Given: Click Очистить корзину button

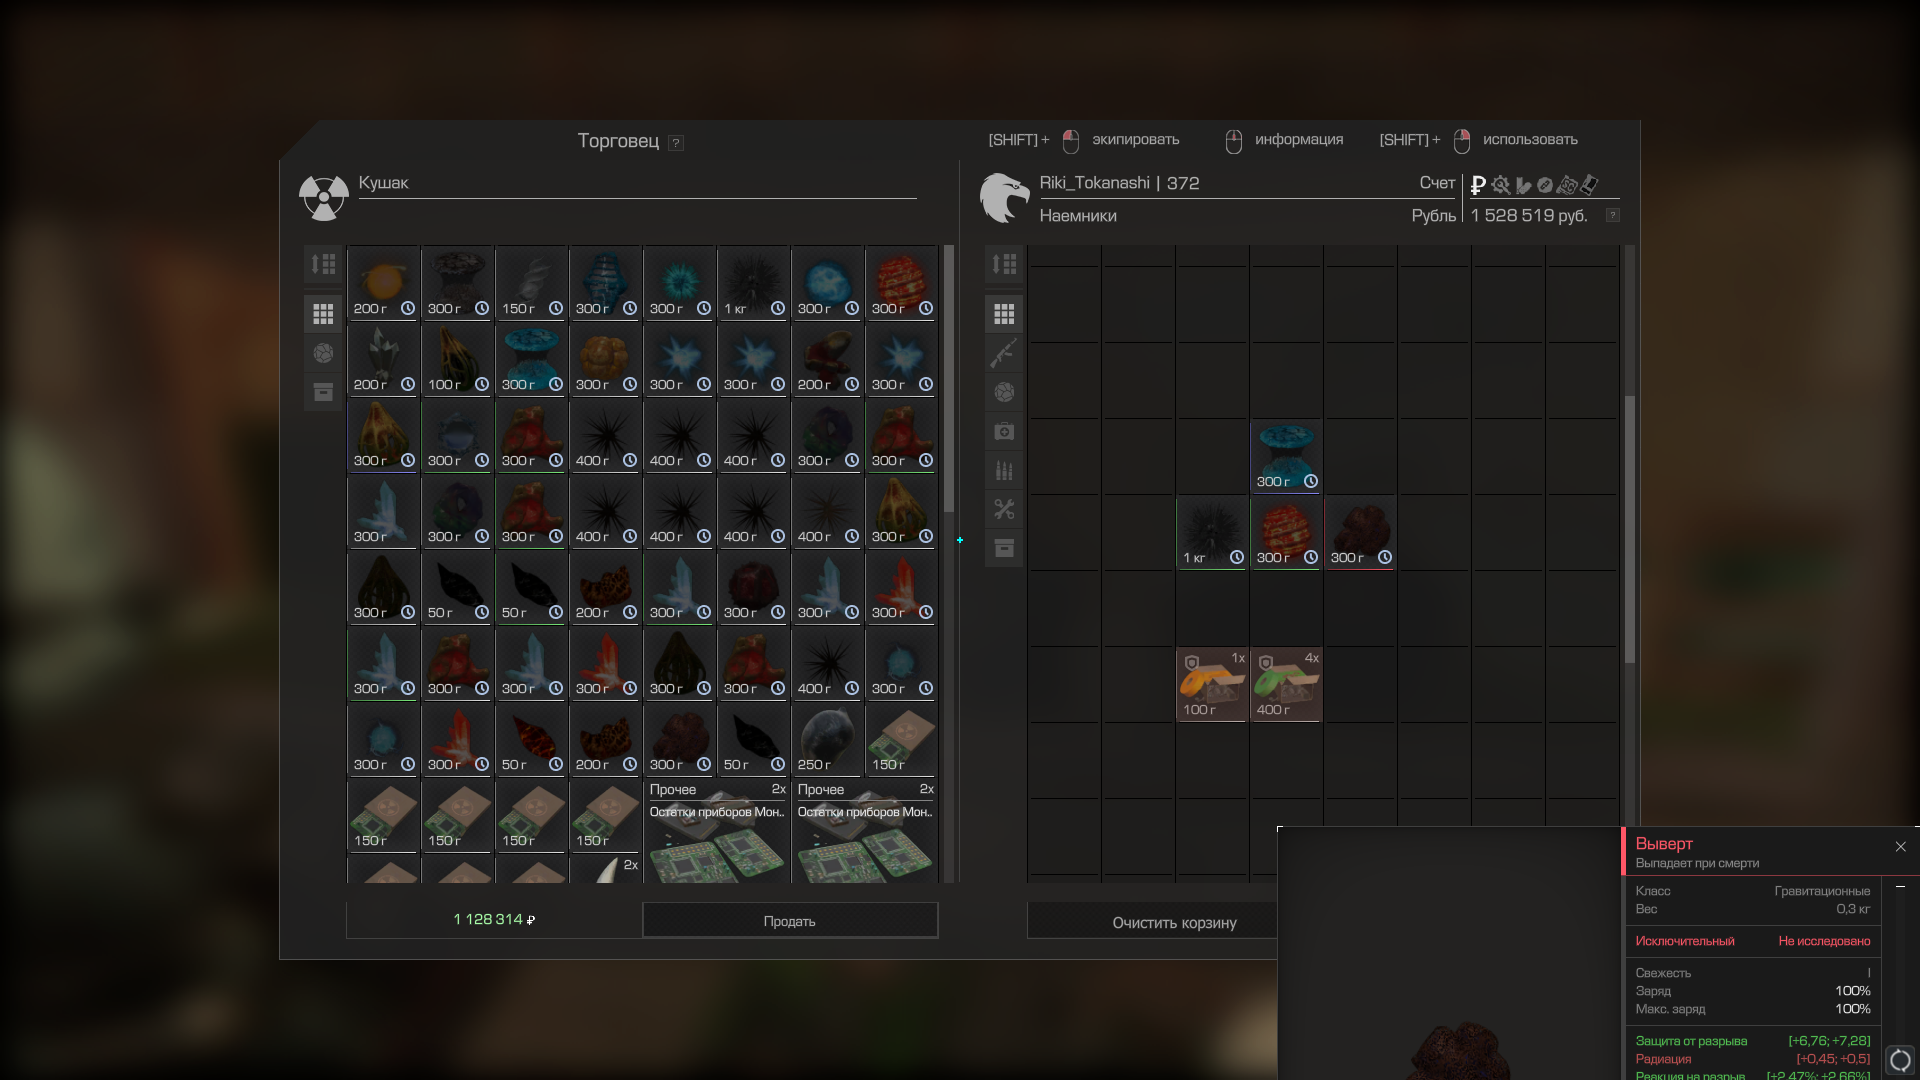Looking at the screenshot, I should 1175,923.
